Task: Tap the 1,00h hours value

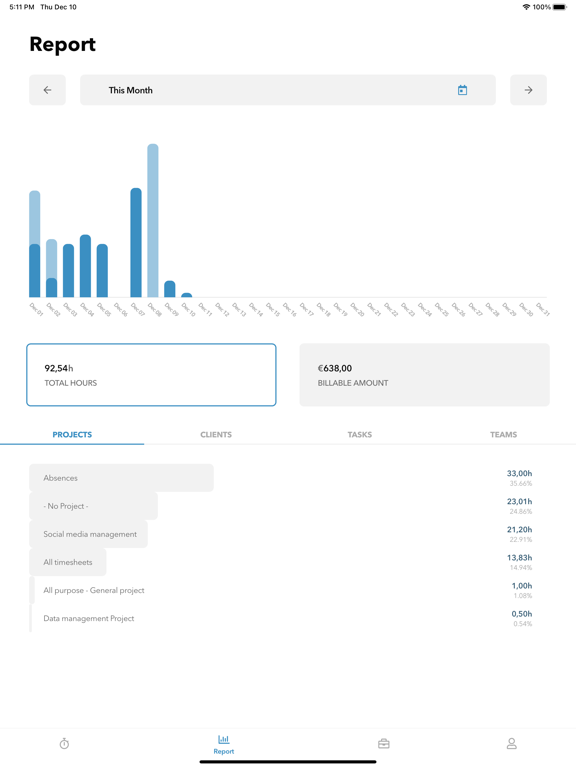Action: pos(522,586)
